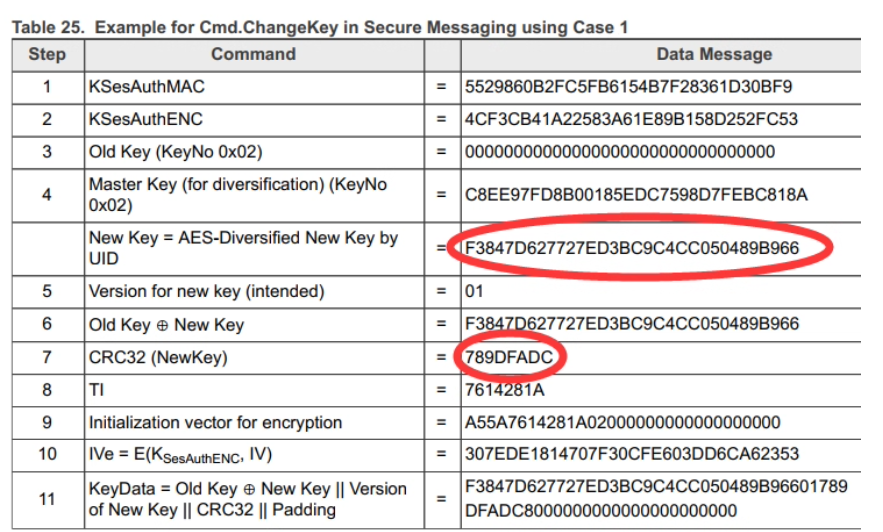This screenshot has width=883, height=532.
Task: Click the Master Key value C8EE97FD8B00185E...
Action: (x=635, y=195)
